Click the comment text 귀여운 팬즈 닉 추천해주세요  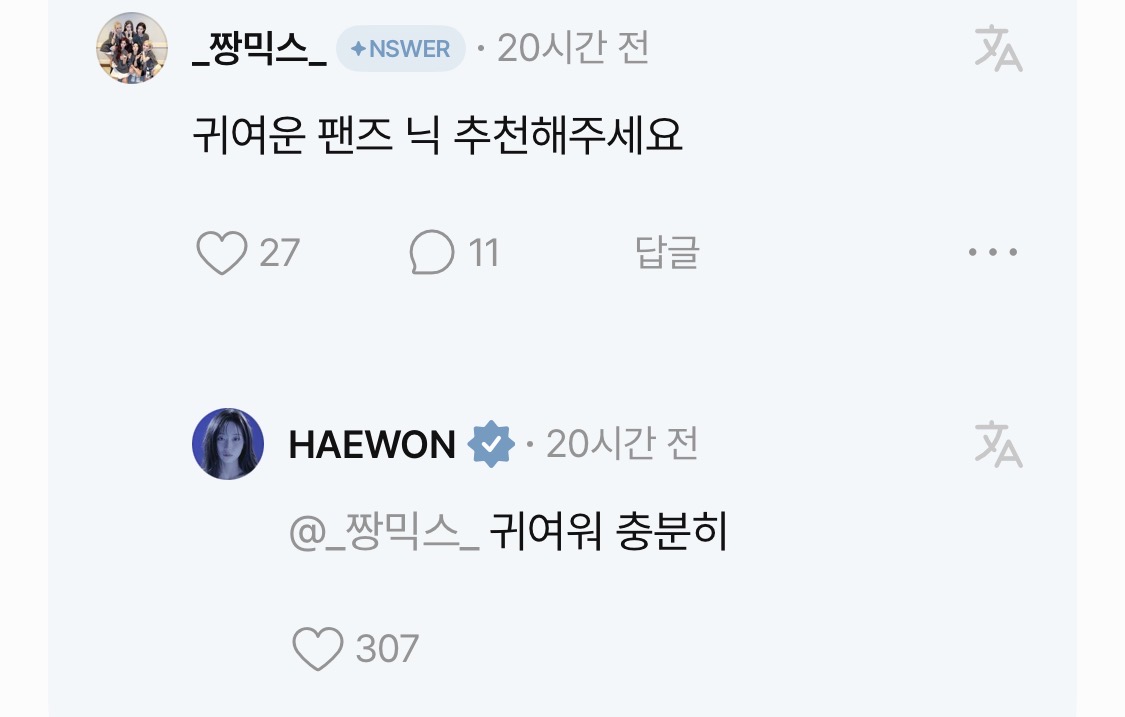[438, 135]
